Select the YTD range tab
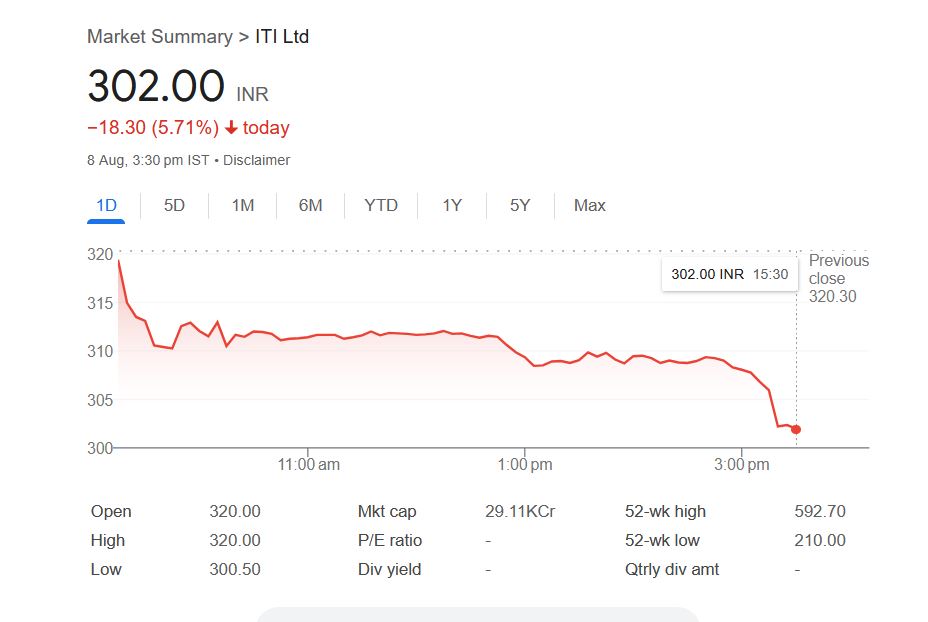Screen dimensions: 928x622 coord(381,206)
